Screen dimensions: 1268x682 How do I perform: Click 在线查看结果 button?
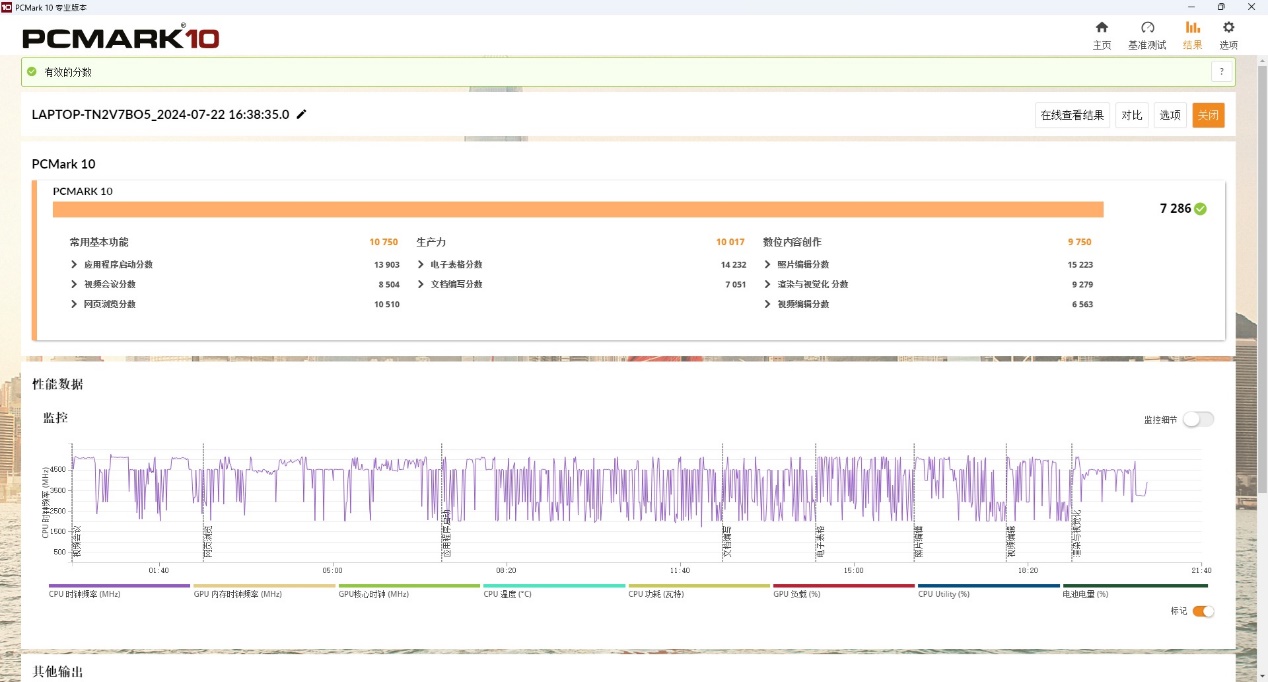coord(1072,115)
